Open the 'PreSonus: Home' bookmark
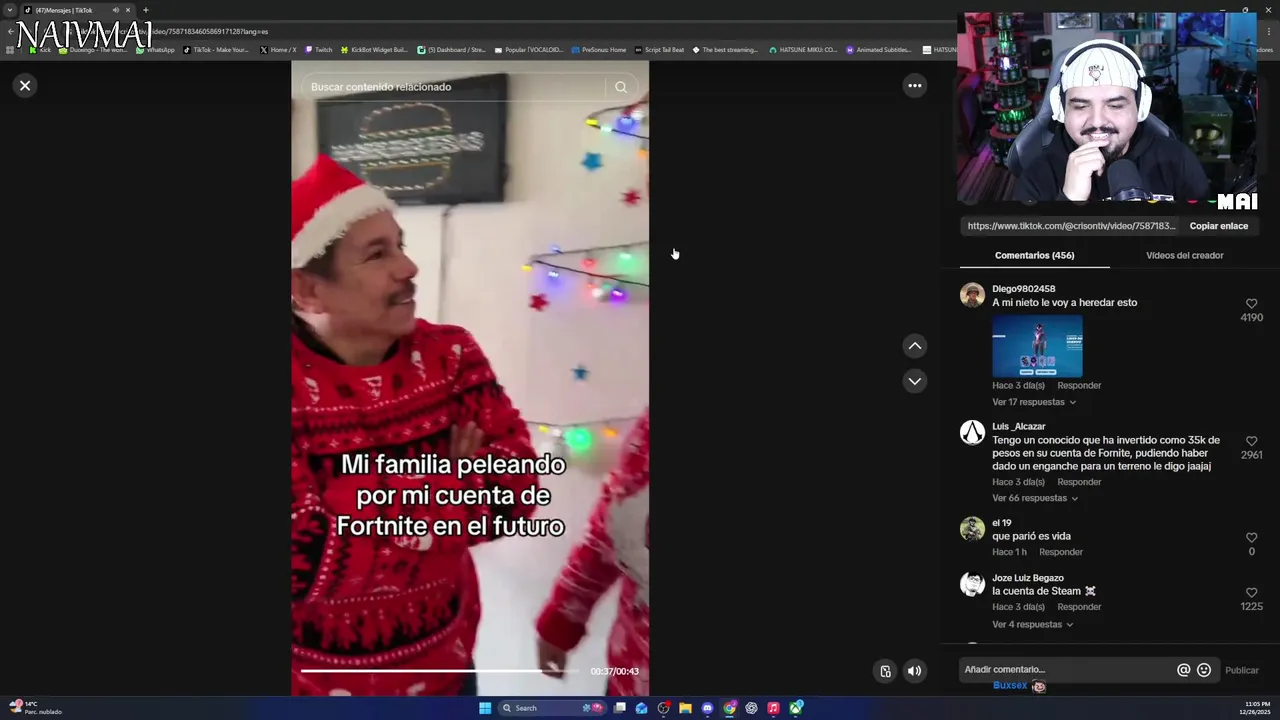This screenshot has width=1280, height=720. 599,50
